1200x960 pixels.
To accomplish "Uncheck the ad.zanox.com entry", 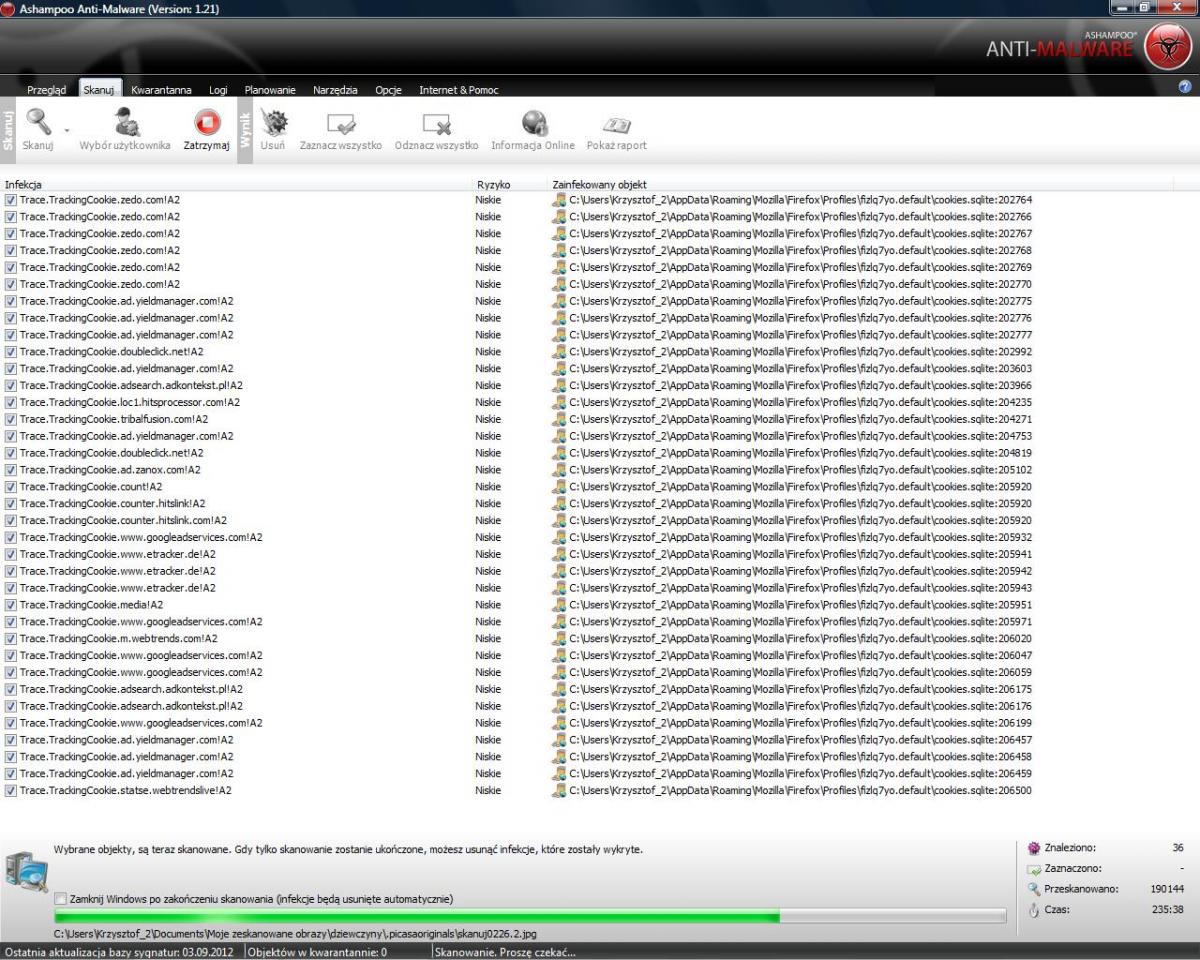I will tap(11, 470).
